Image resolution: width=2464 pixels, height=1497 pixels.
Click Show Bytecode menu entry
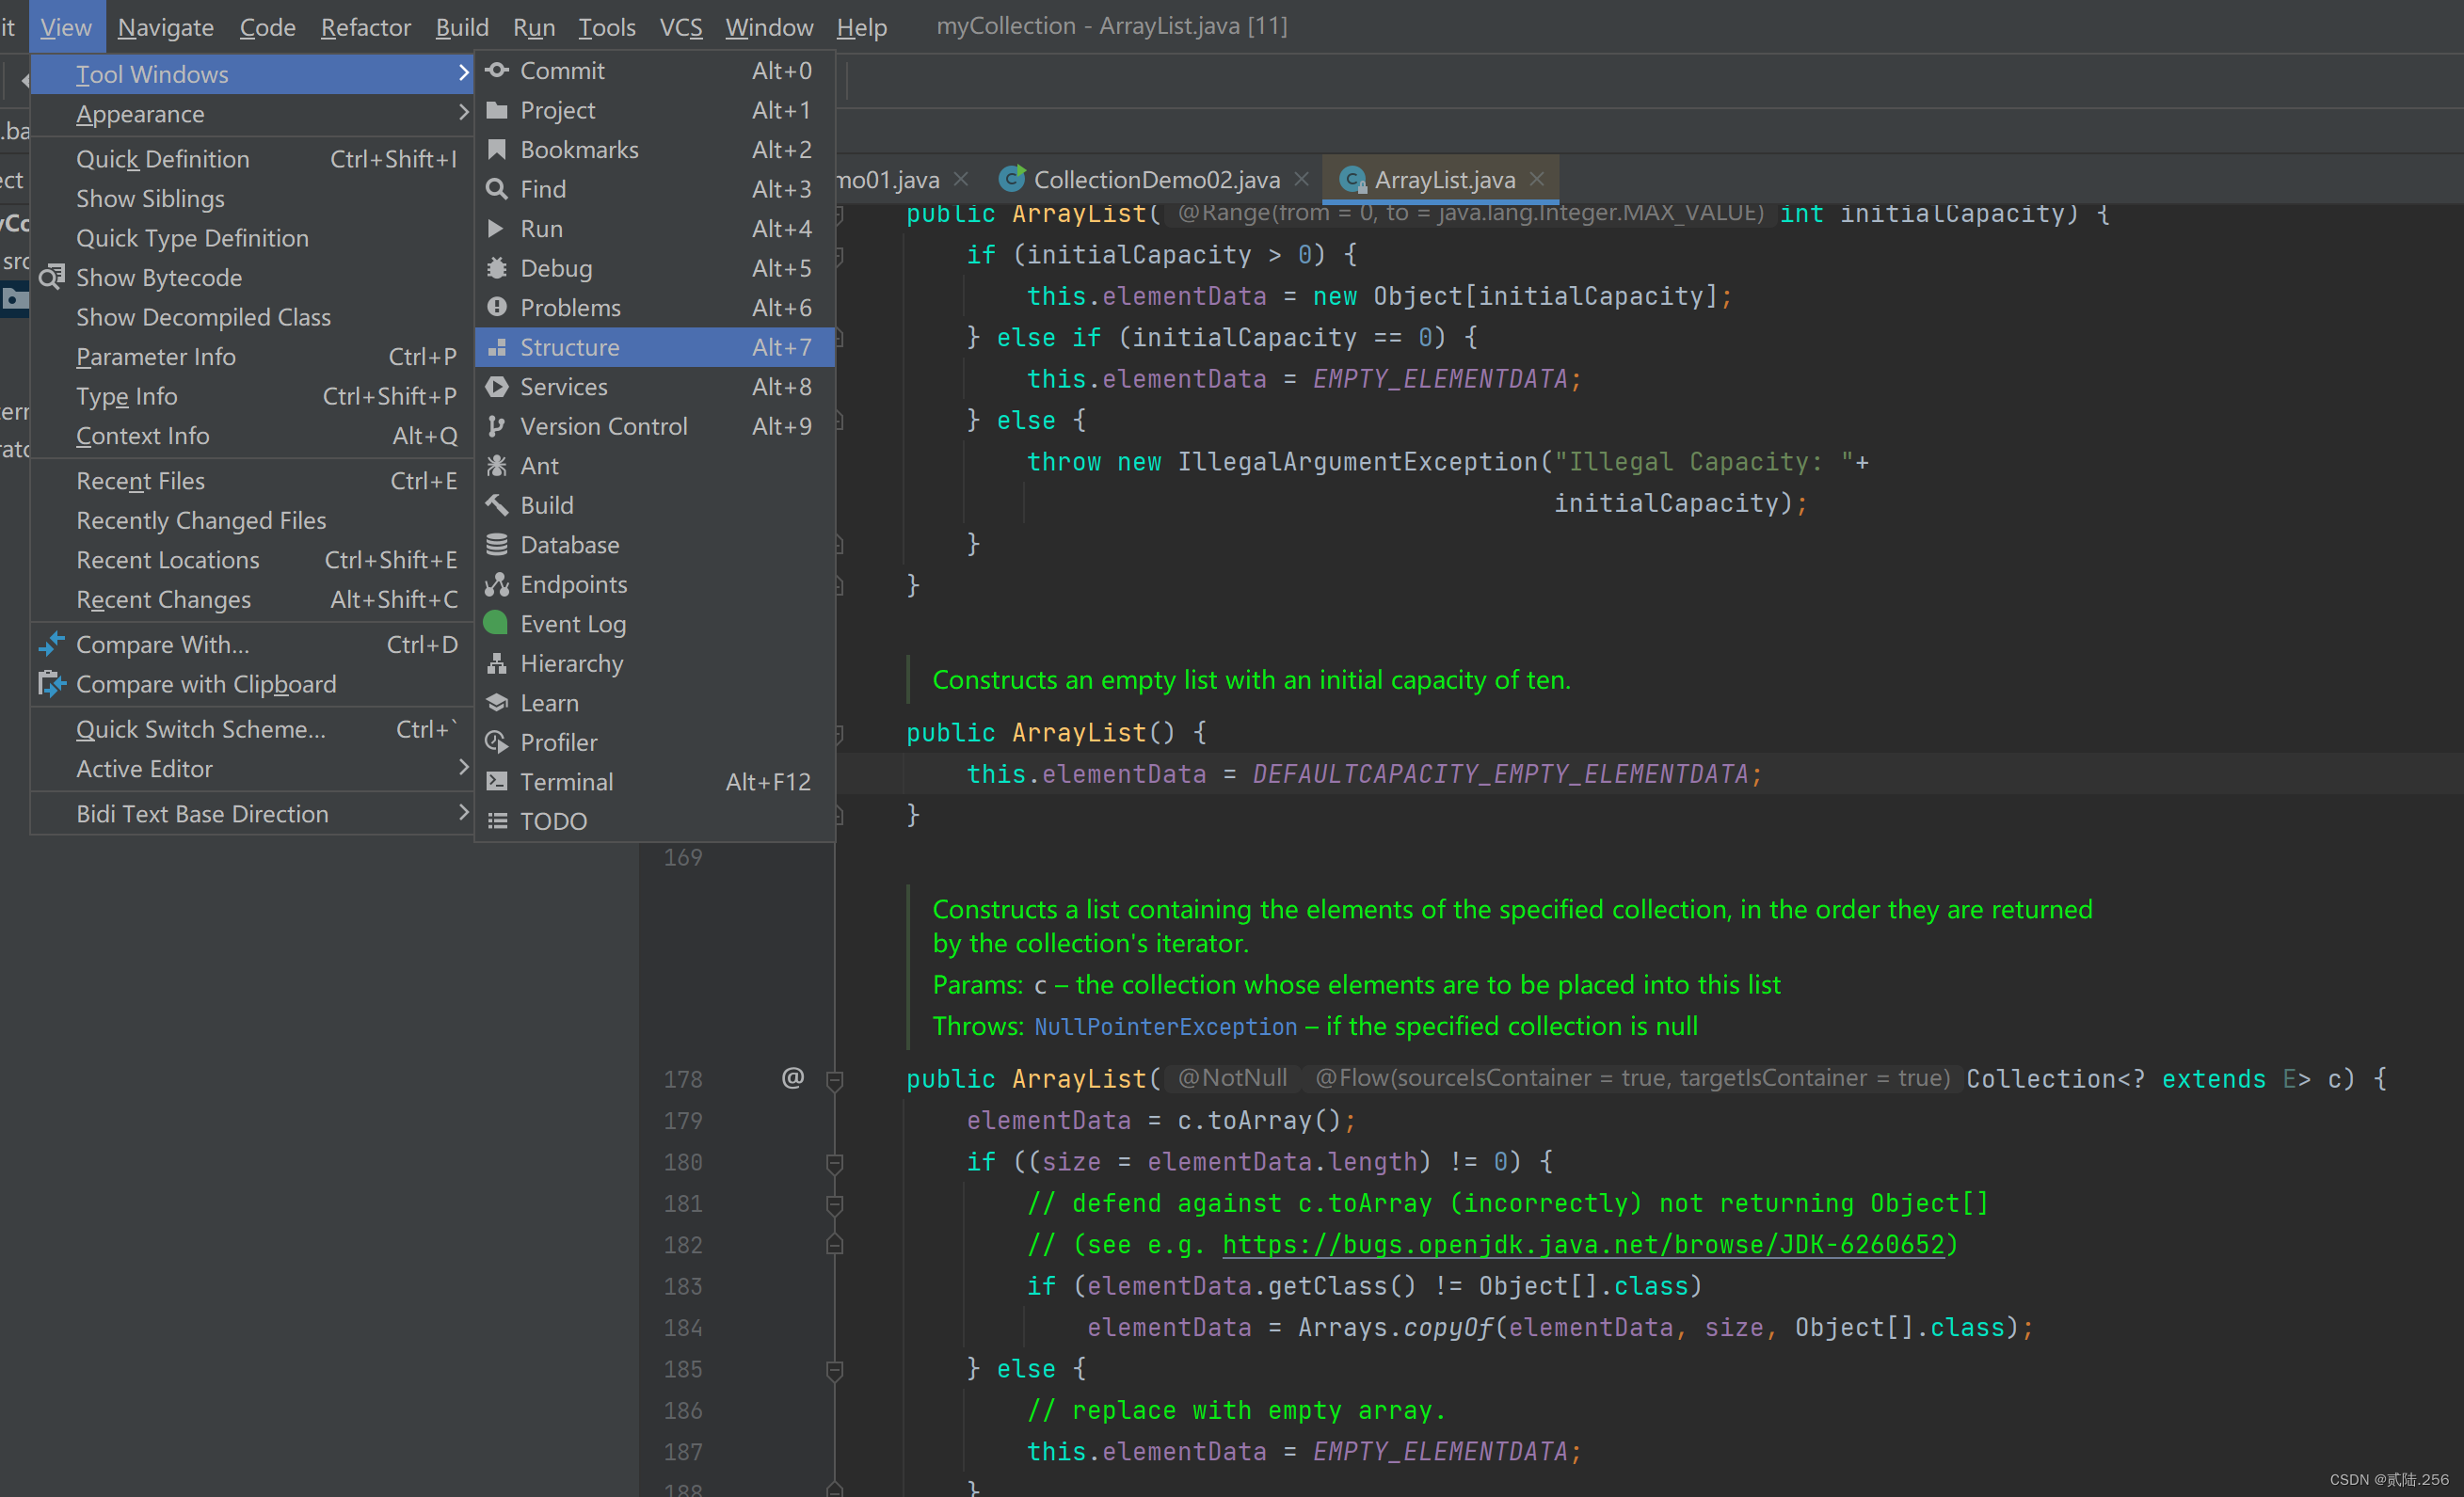[159, 277]
